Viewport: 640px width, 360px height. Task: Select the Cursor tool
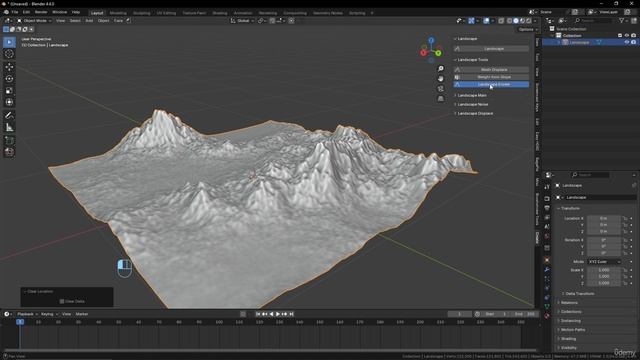pyautogui.click(x=9, y=54)
